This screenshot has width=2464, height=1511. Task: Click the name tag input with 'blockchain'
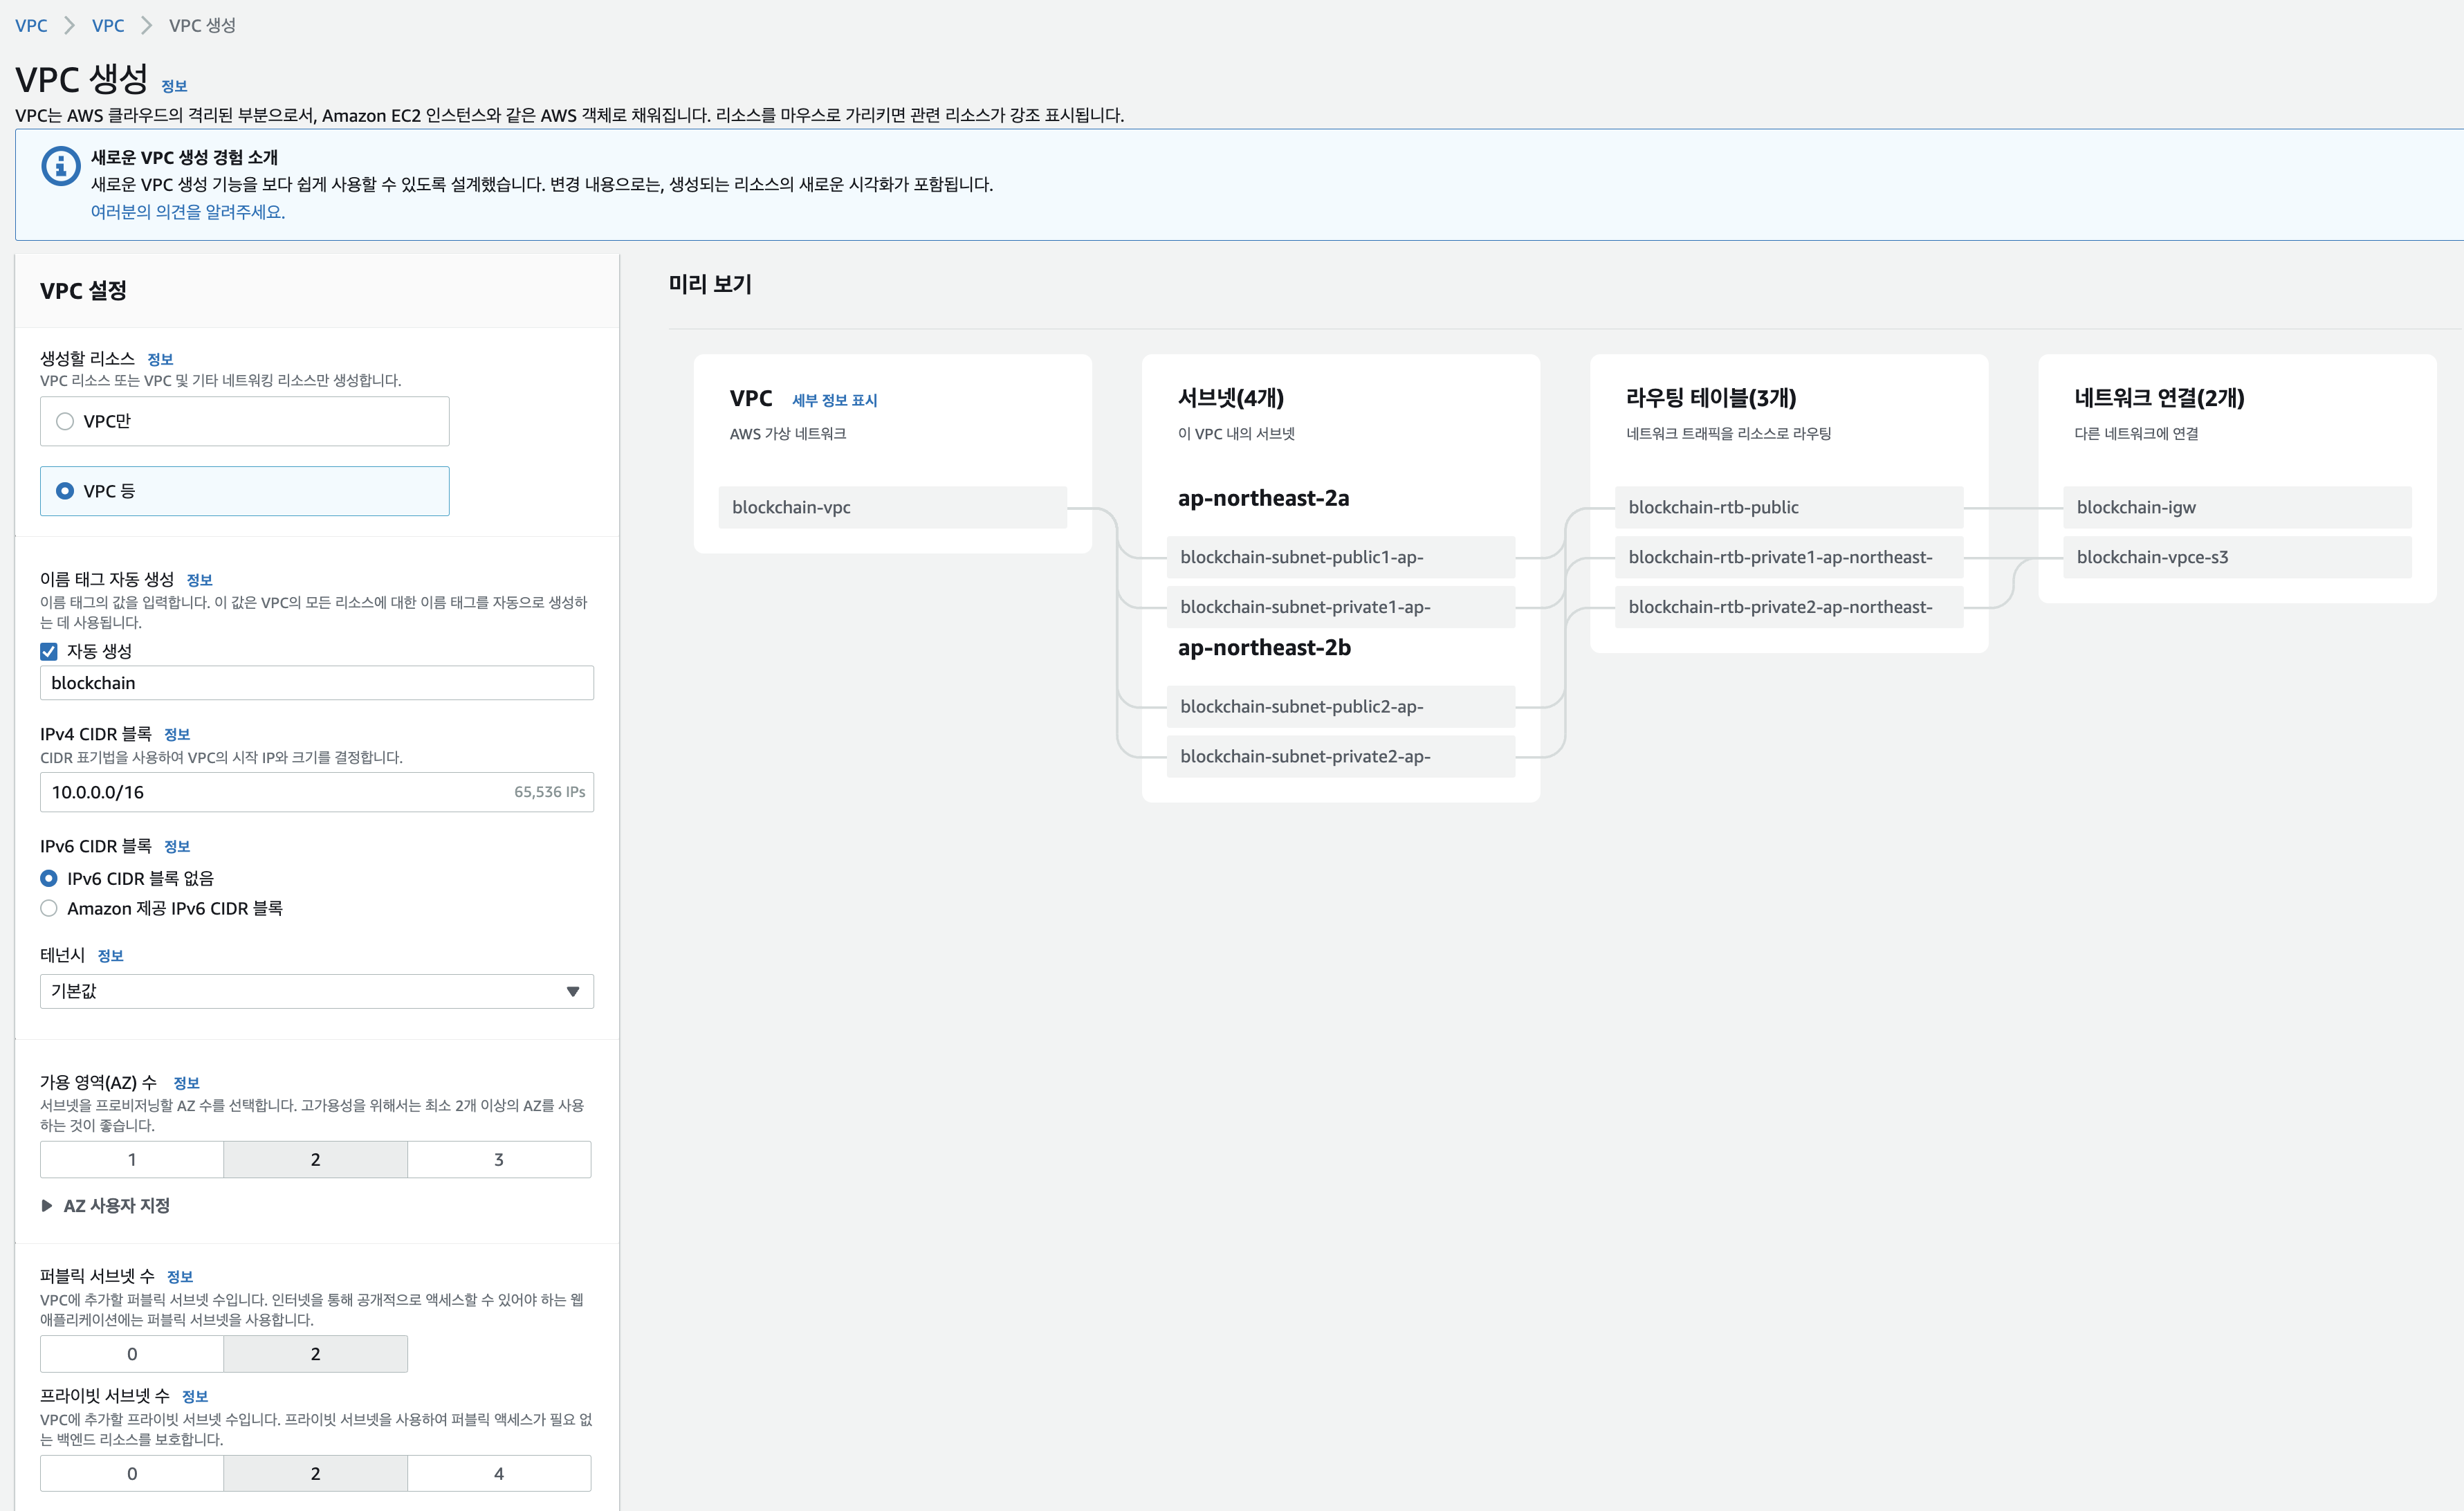pyautogui.click(x=316, y=683)
